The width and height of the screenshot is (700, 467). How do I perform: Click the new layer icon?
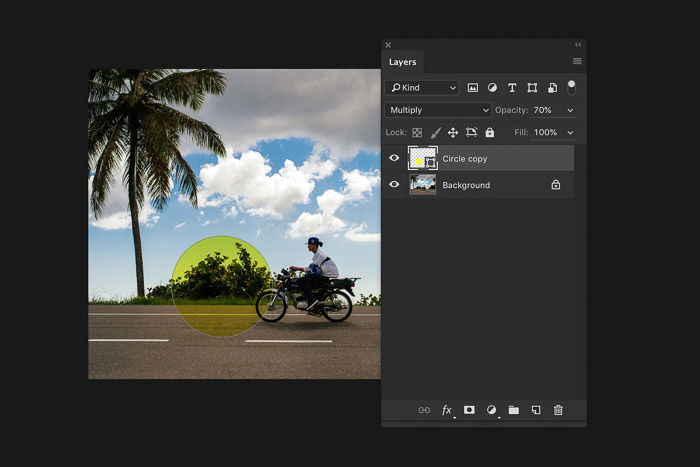[x=536, y=410]
